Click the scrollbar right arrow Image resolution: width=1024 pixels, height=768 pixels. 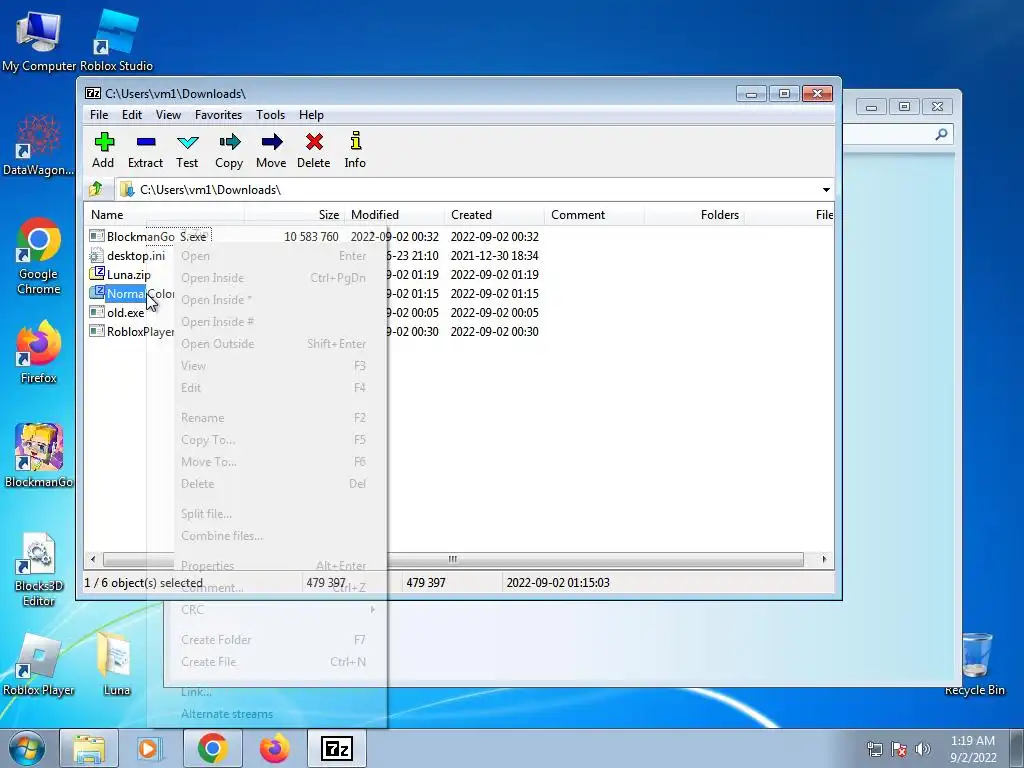(x=824, y=559)
